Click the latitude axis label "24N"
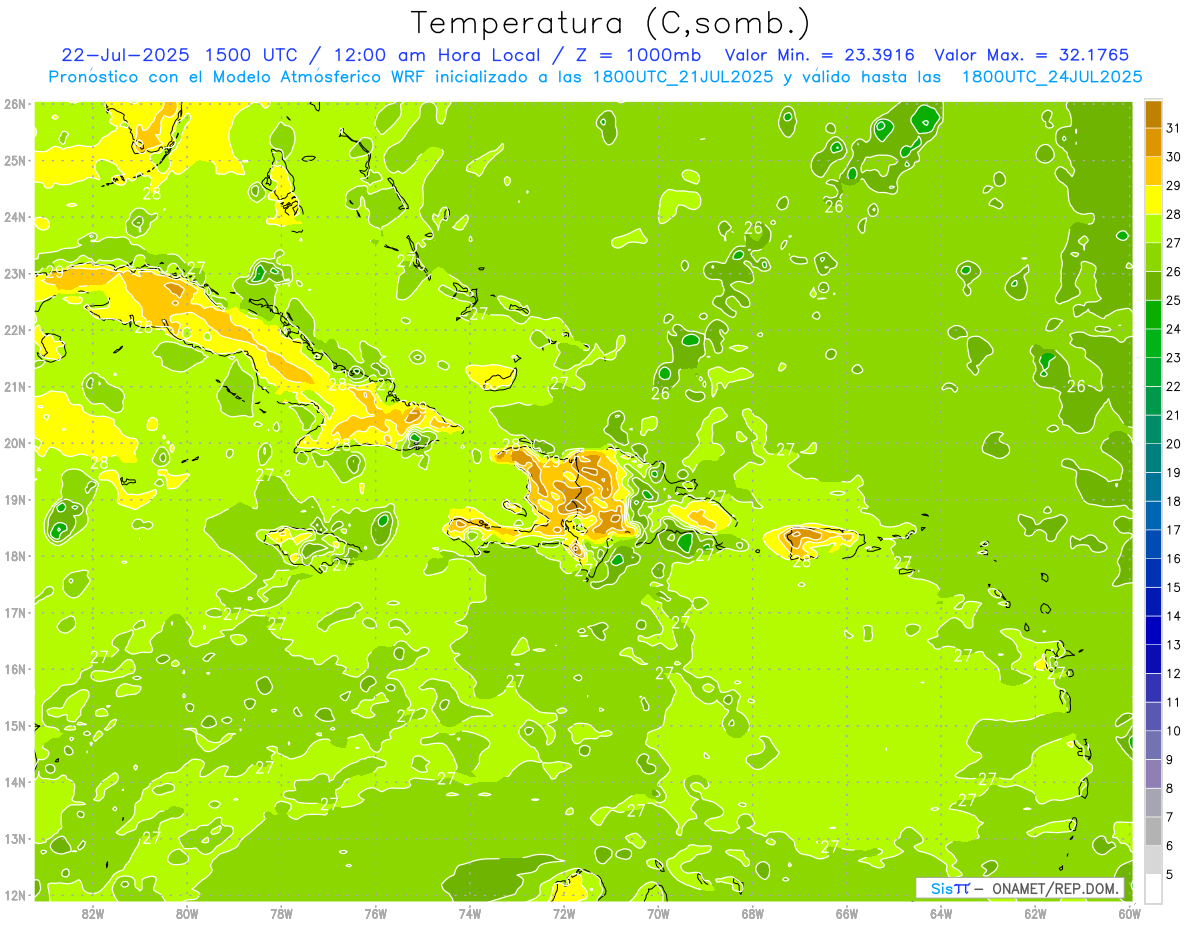The image size is (1200, 927). [x=15, y=217]
